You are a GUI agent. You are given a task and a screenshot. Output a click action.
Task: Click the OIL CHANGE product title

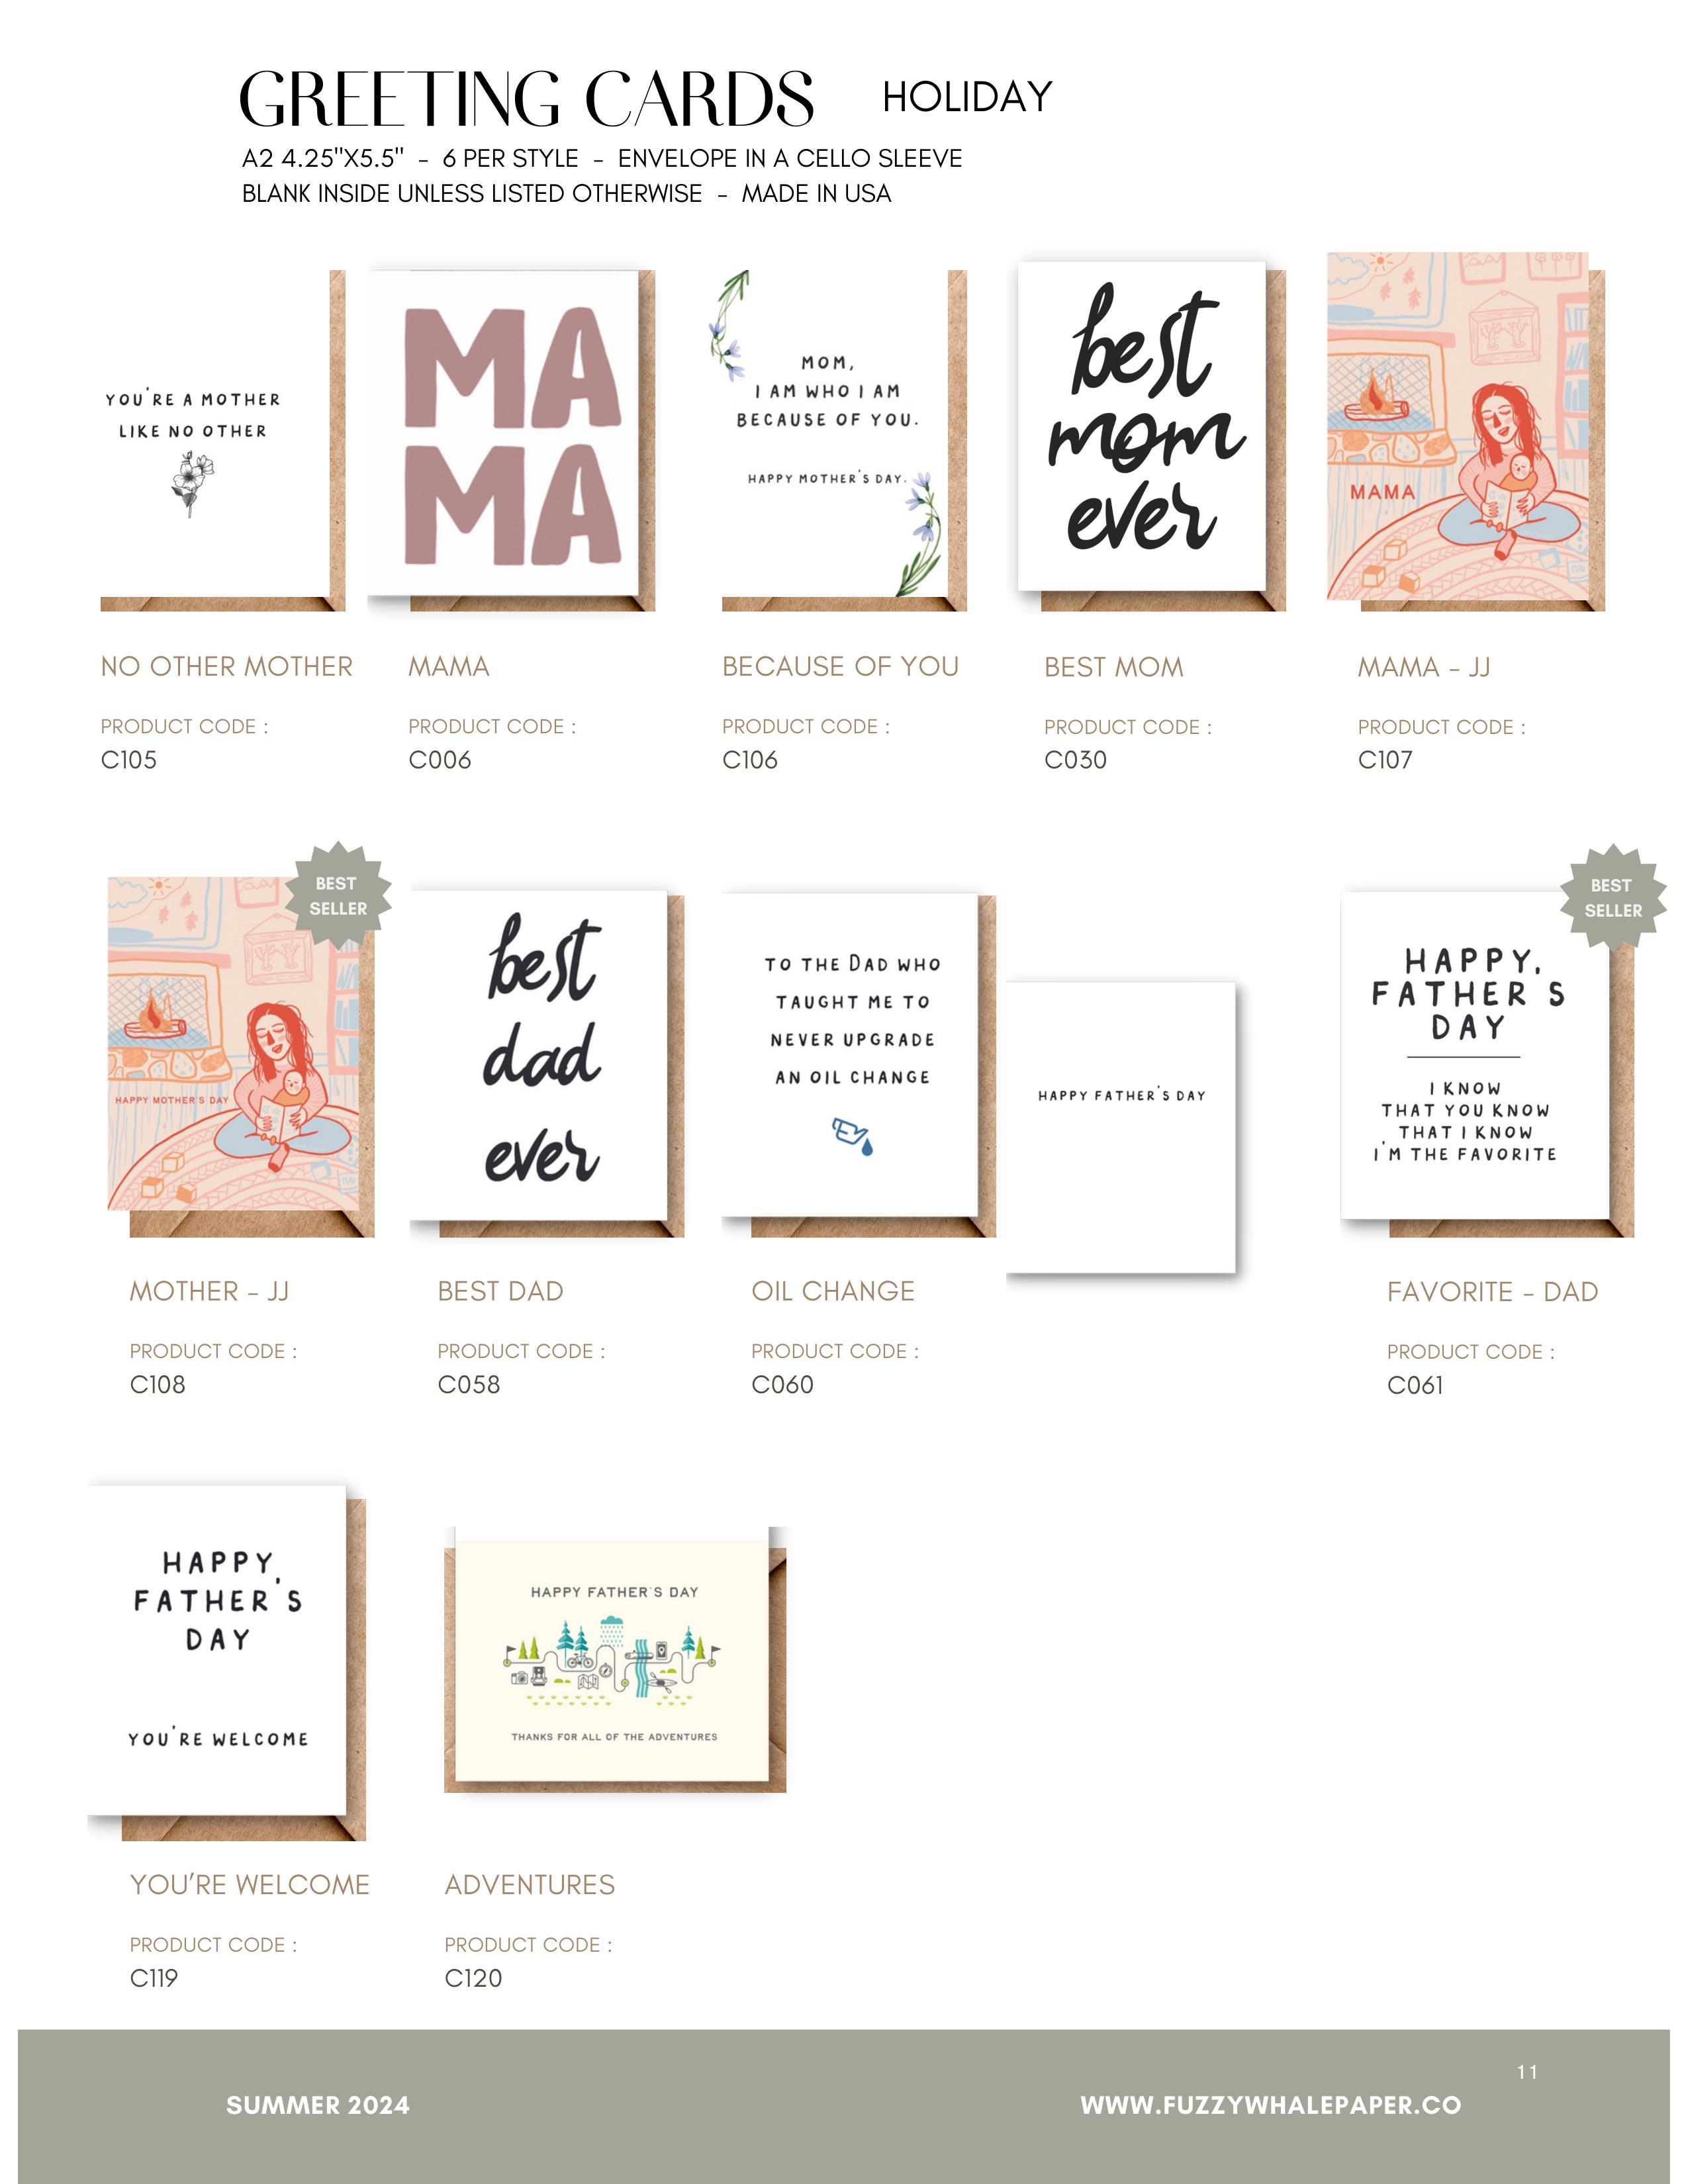833,1291
